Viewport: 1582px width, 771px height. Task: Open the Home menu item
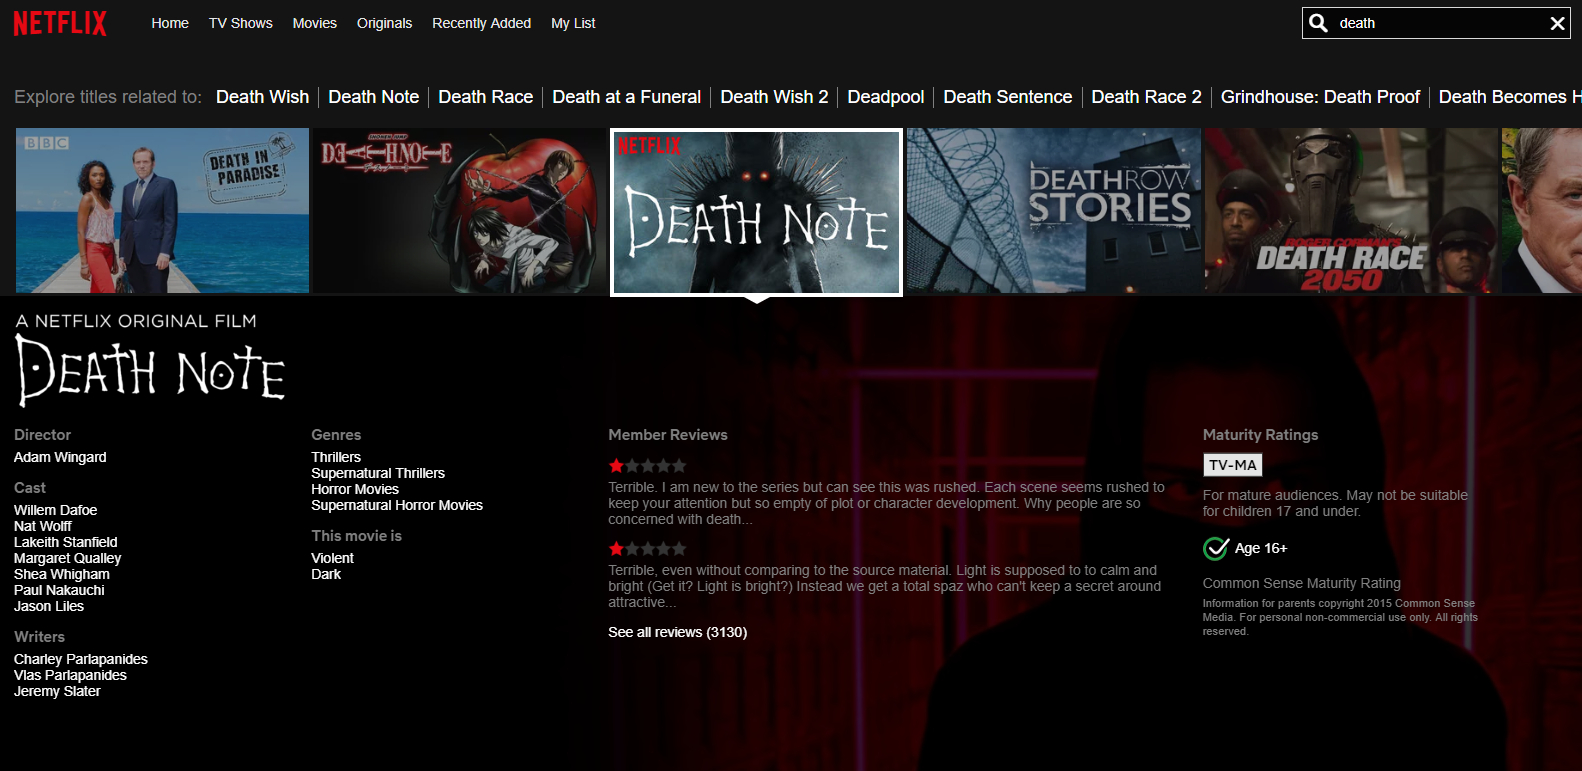tap(170, 23)
